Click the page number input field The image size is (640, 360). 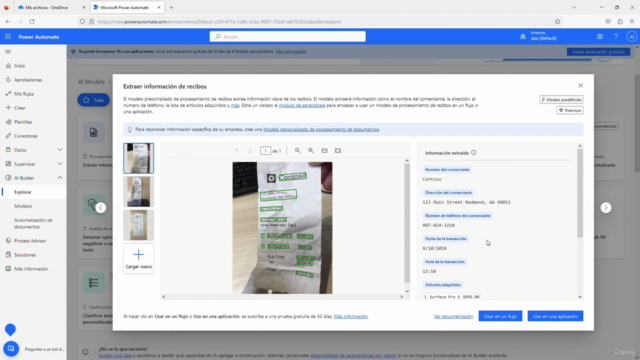click(x=265, y=151)
